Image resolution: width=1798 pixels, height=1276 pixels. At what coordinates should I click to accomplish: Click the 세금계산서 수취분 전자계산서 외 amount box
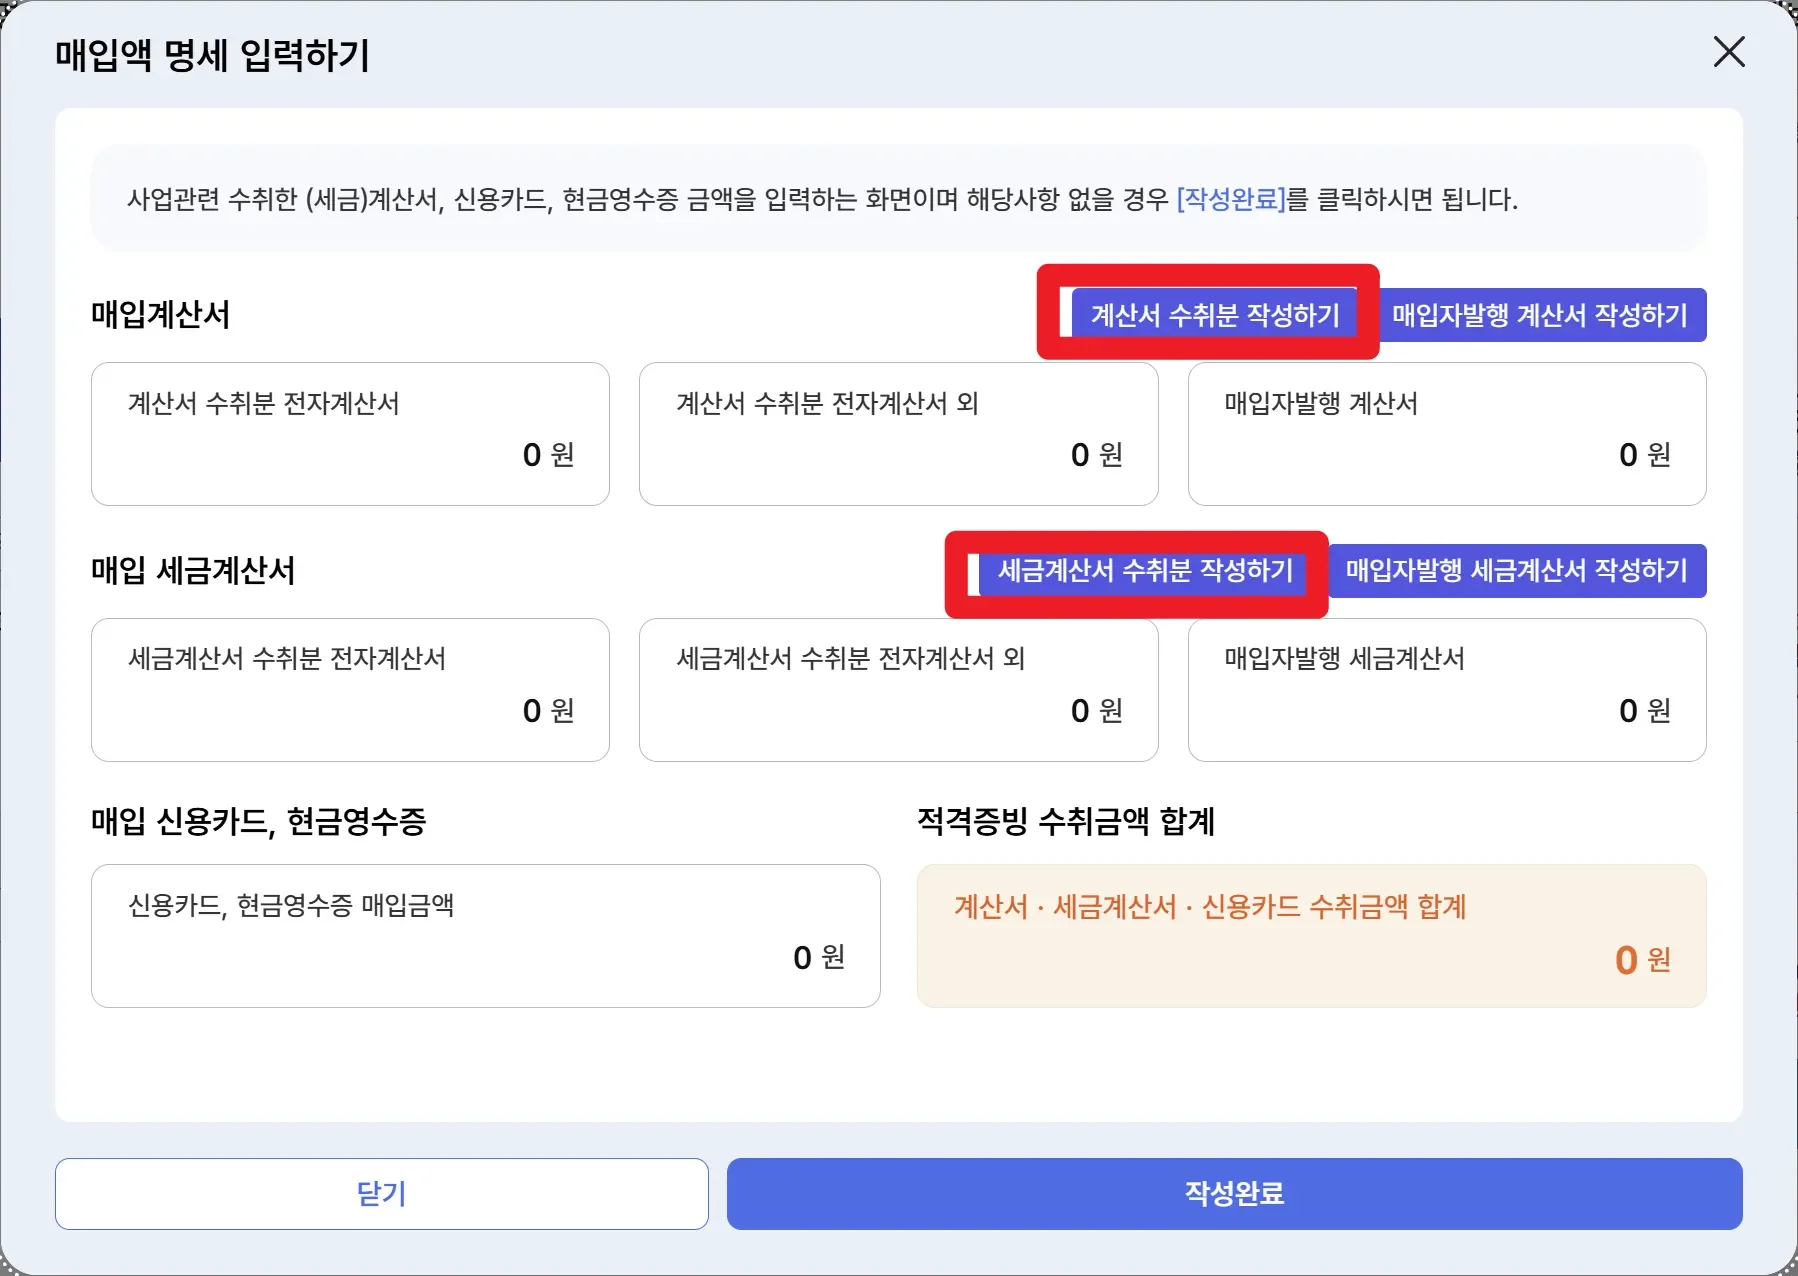click(898, 690)
